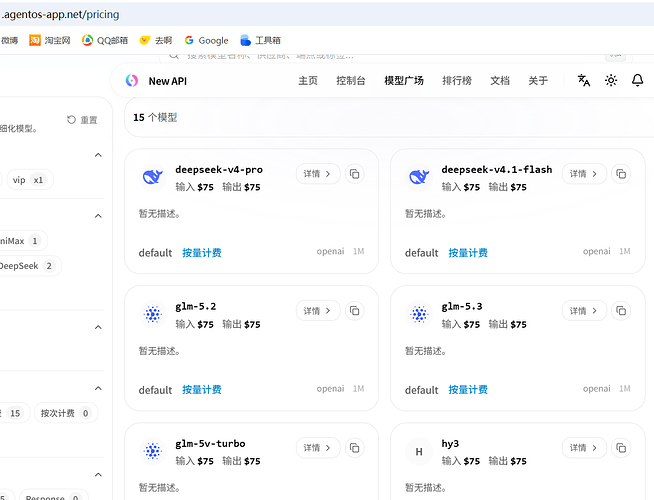Click the 'default' label on glm-5.2
Image resolution: width=654 pixels, height=500 pixels.
click(x=155, y=390)
